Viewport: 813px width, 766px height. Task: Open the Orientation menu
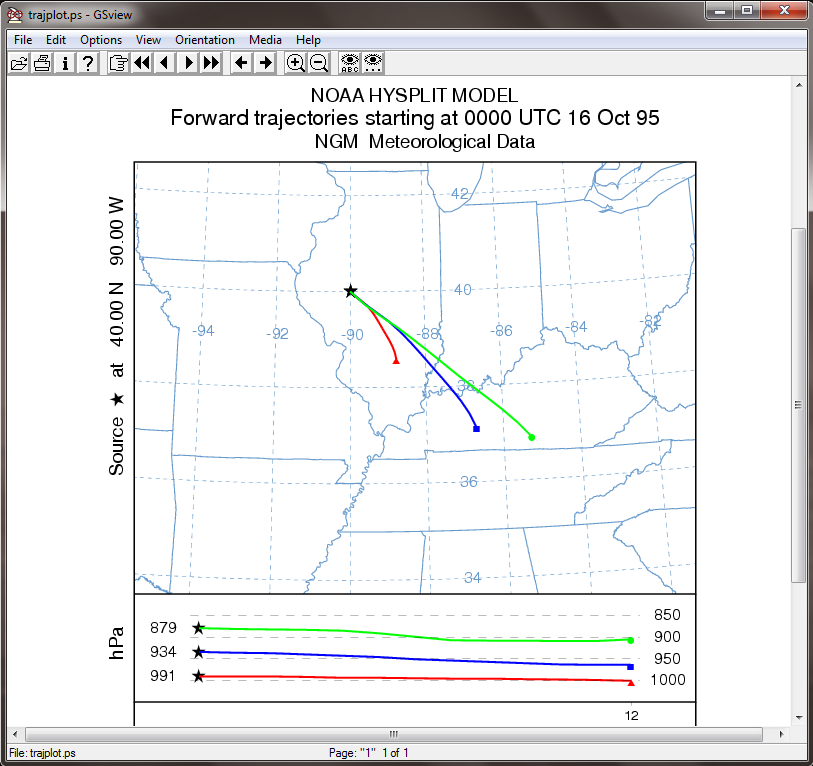205,40
